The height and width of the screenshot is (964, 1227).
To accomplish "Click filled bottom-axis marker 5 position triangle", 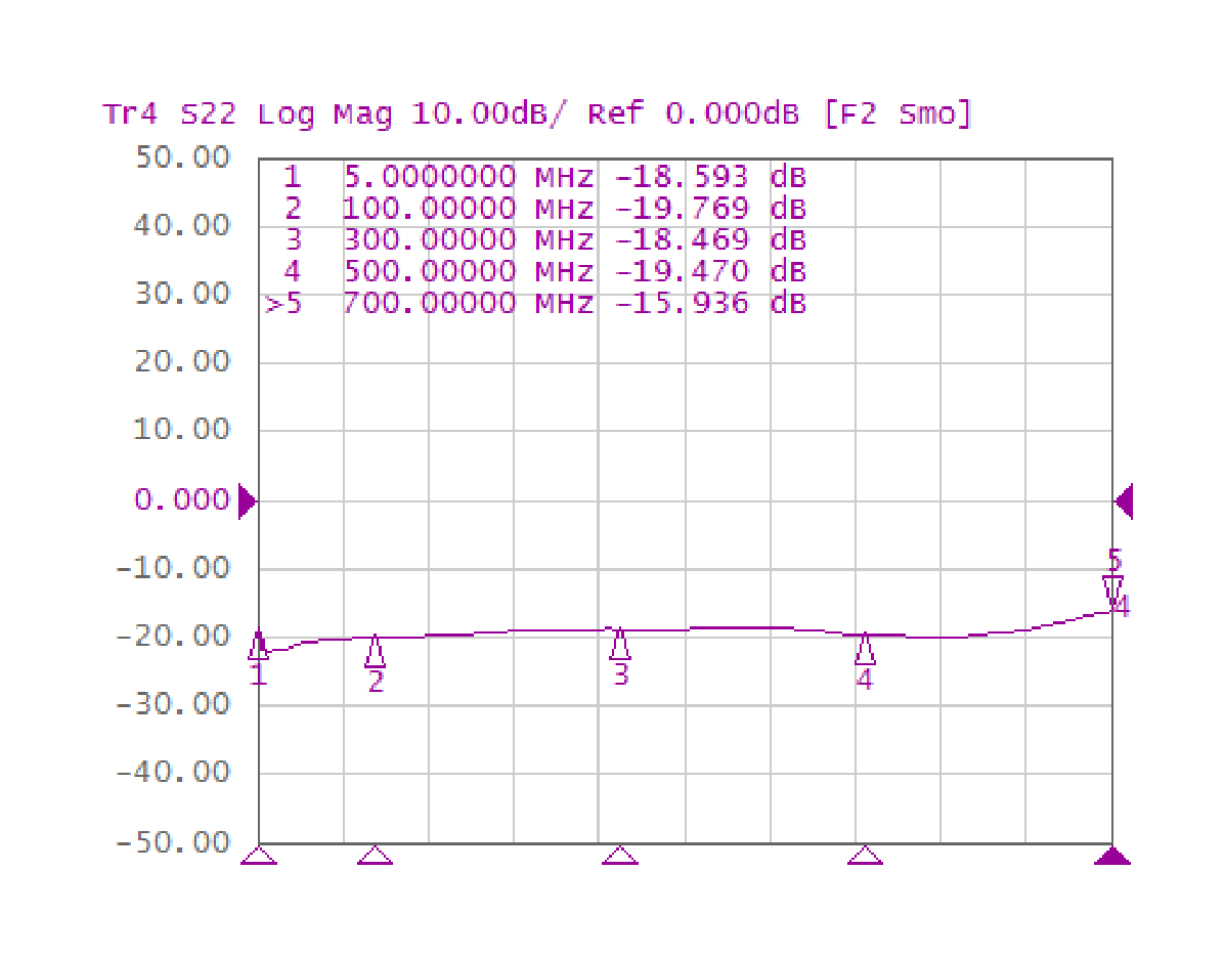I will 1113,855.
